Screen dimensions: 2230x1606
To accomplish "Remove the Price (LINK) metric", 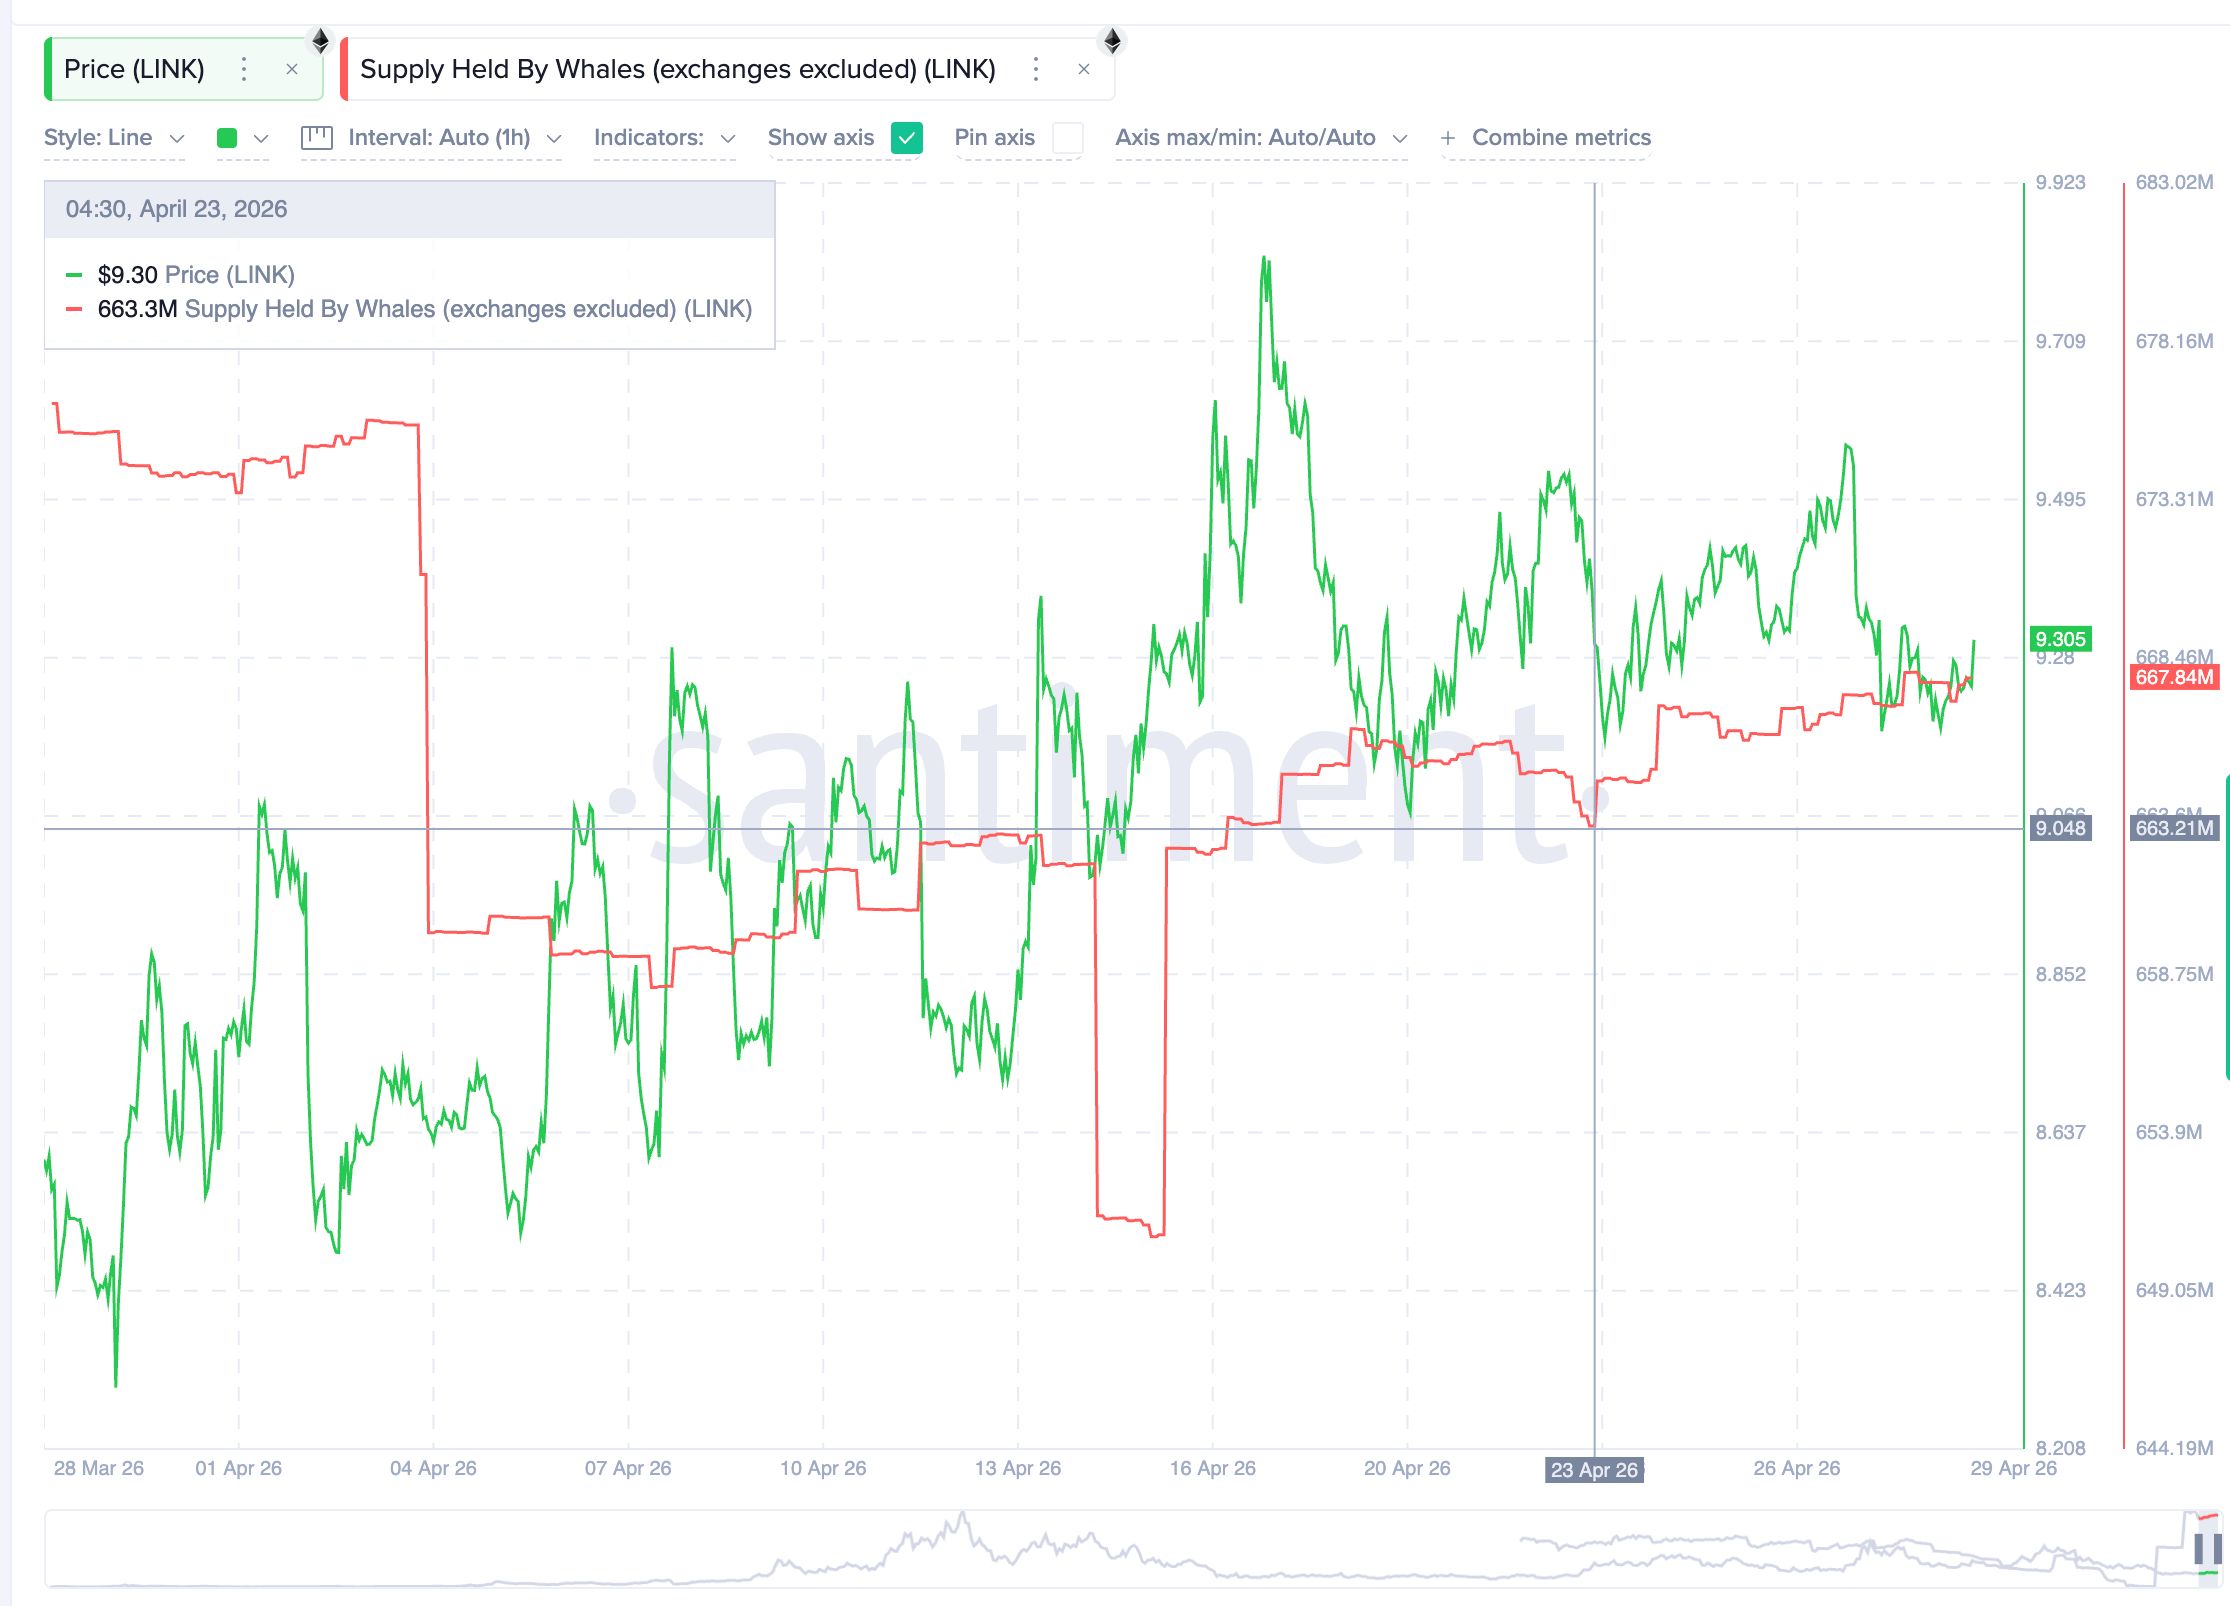I will (x=292, y=69).
